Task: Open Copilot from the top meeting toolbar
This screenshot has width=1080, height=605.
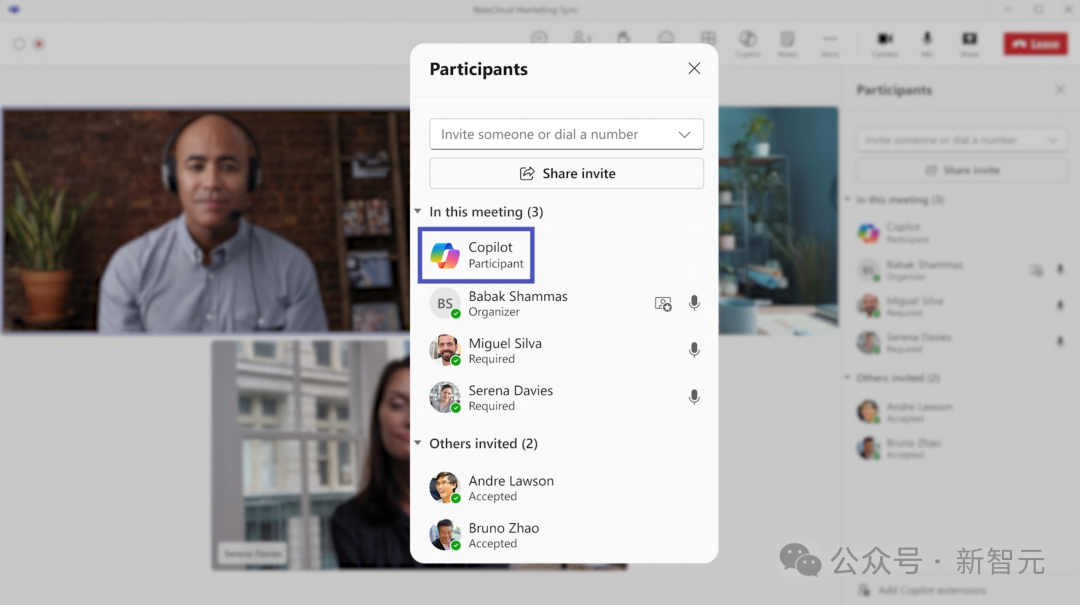Action: (x=747, y=40)
